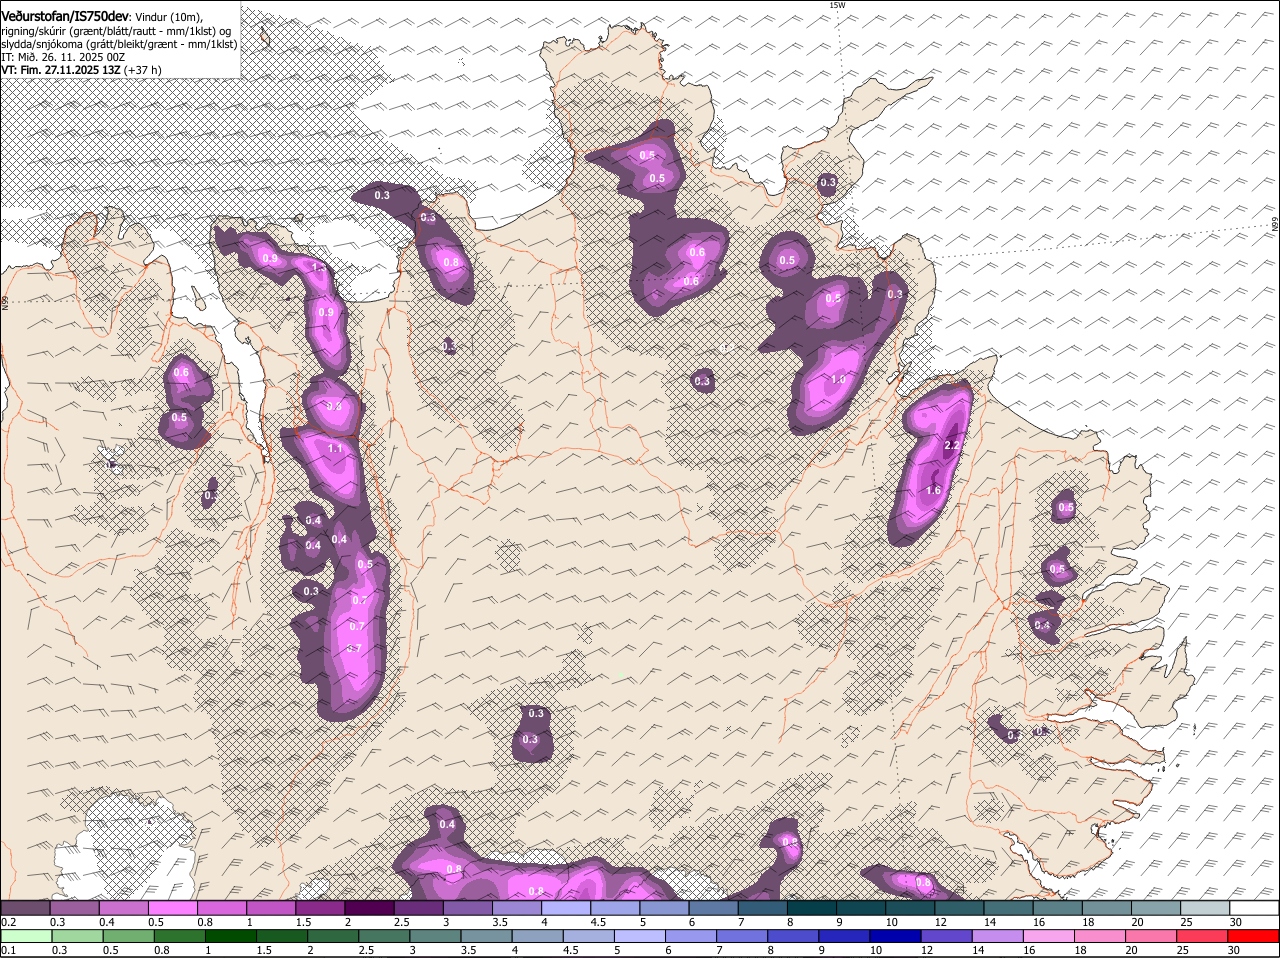1280x958 pixels.
Task: Click the white snow swatch after 30
Action: [x=1254, y=907]
